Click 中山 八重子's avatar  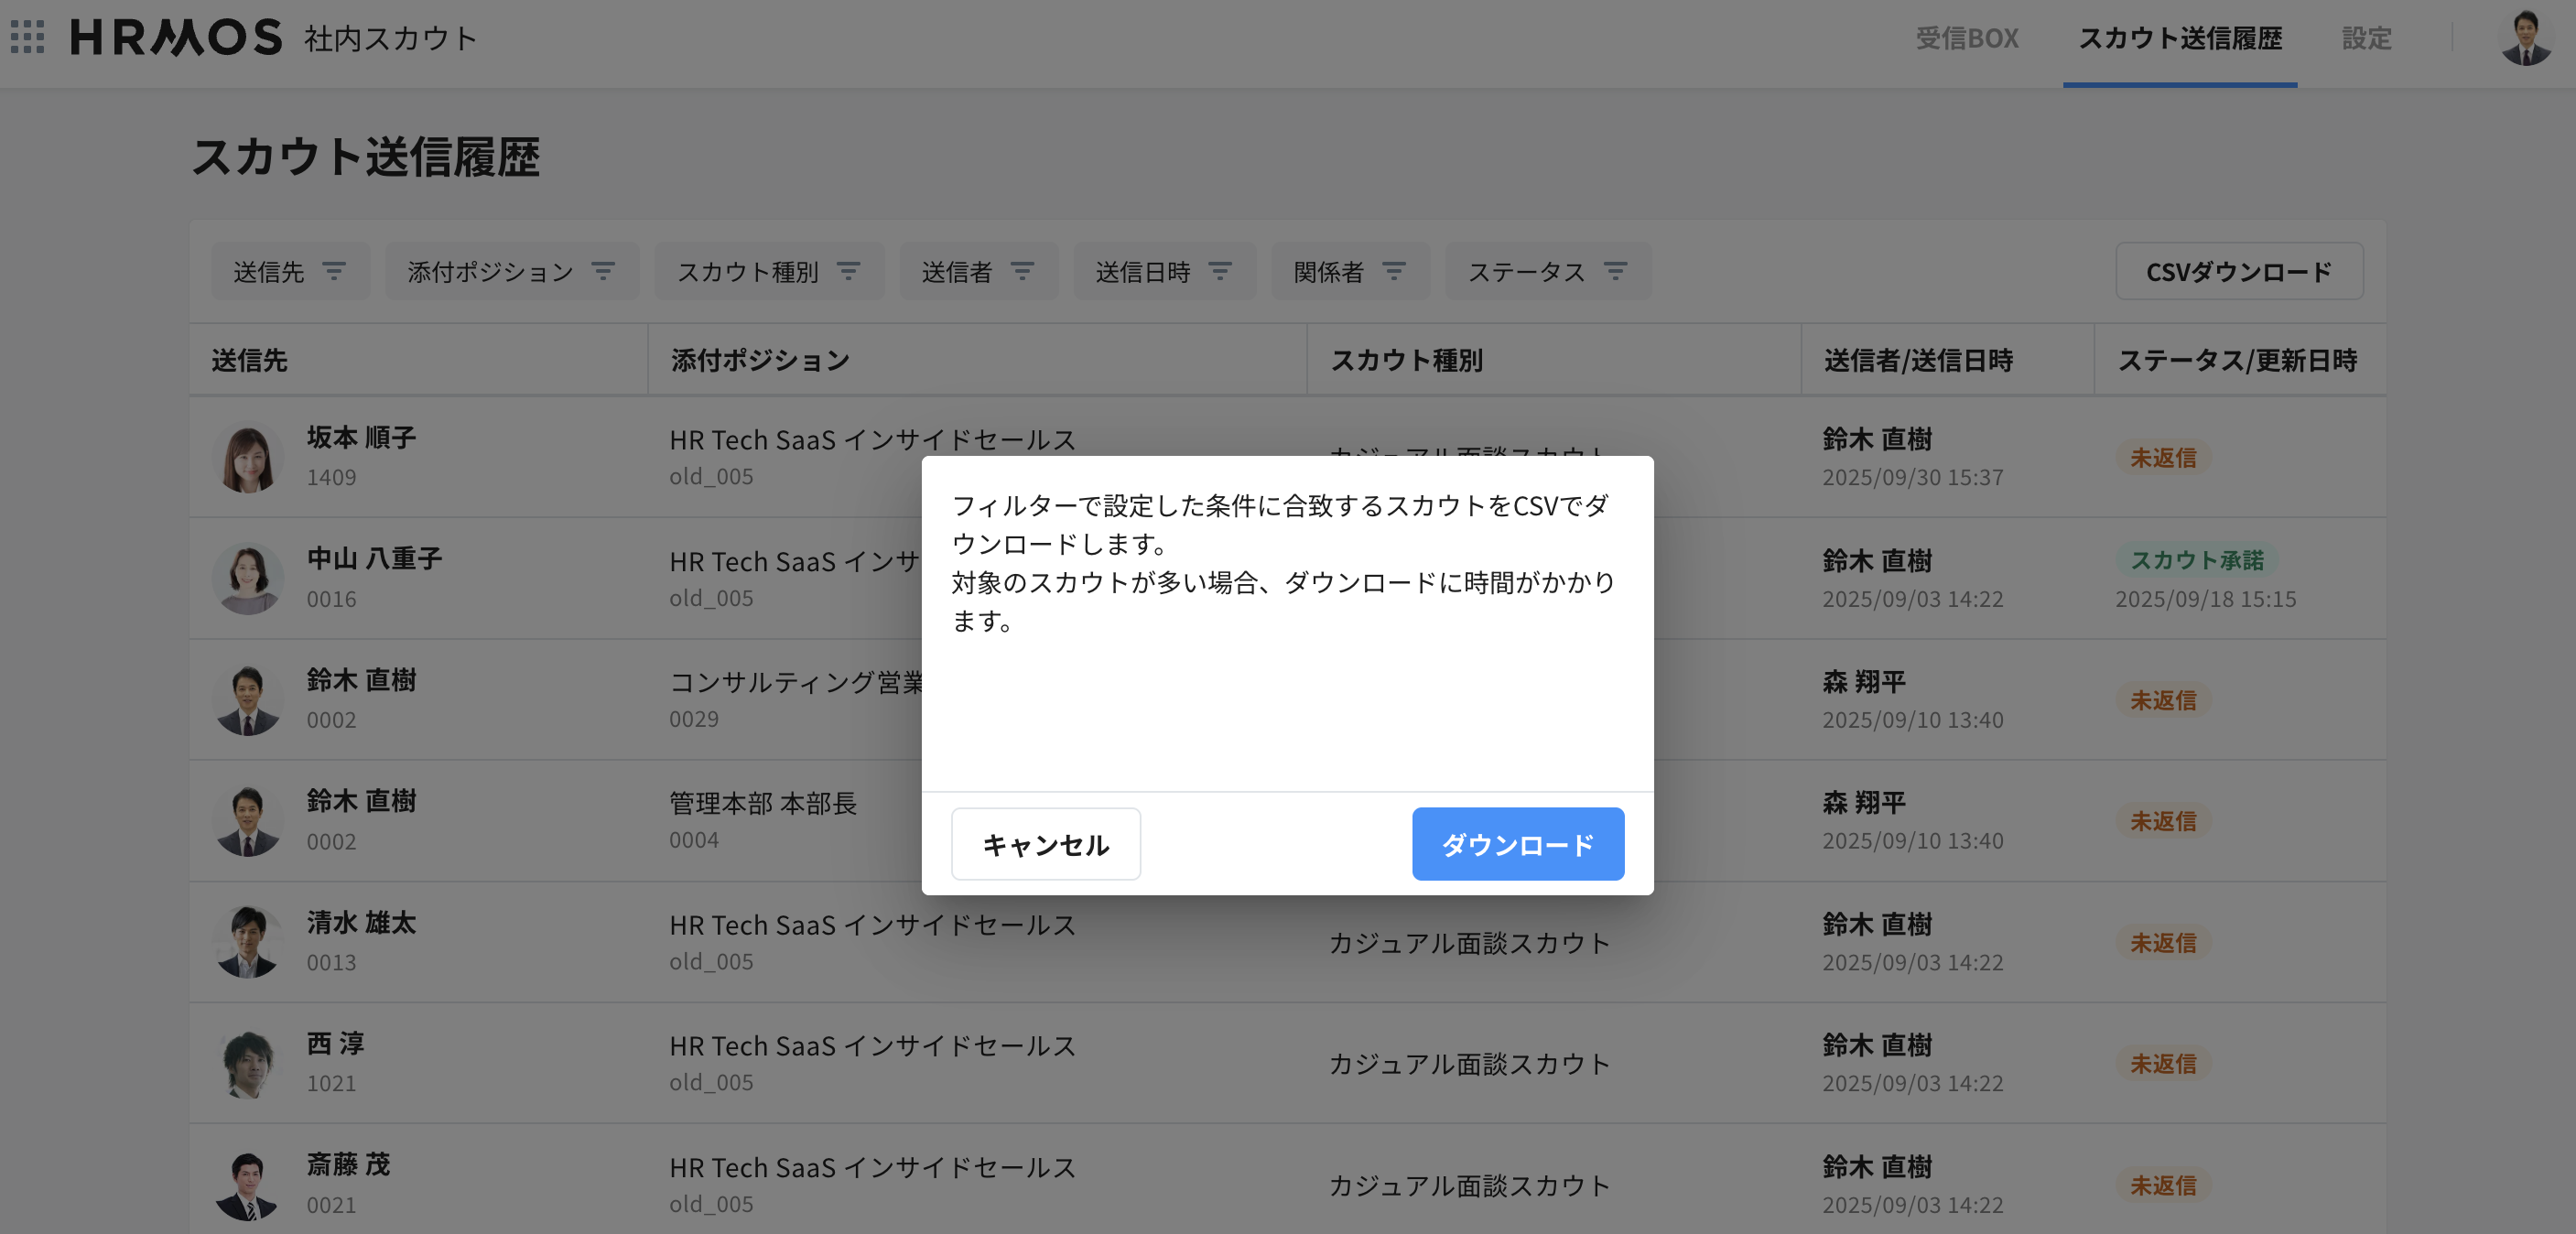tap(248, 579)
